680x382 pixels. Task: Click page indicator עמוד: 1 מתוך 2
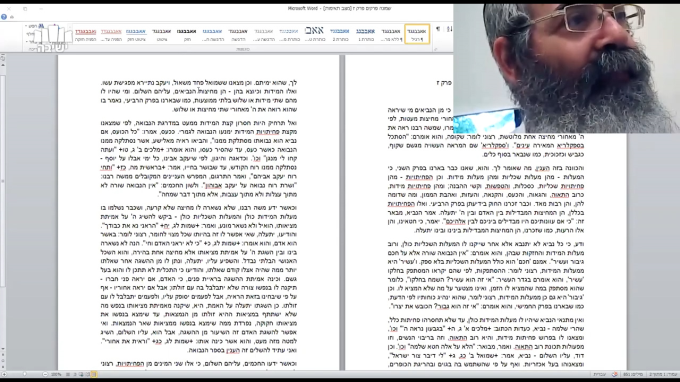coord(663,374)
